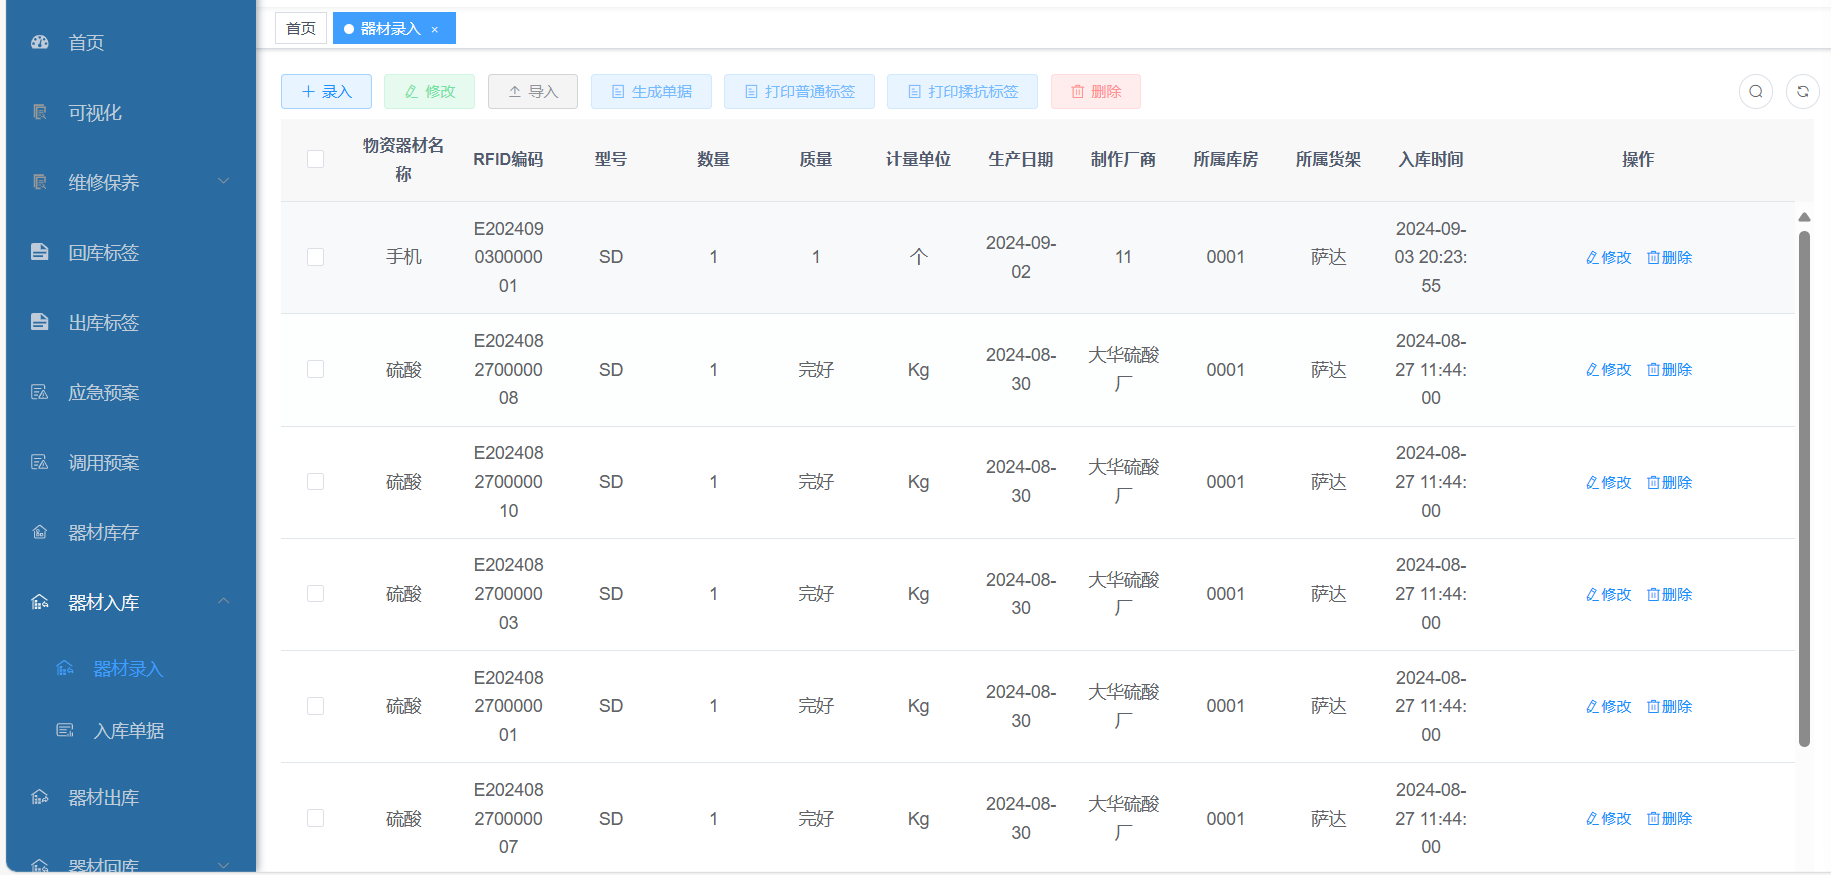Check the 手机 row checkbox

315,257
